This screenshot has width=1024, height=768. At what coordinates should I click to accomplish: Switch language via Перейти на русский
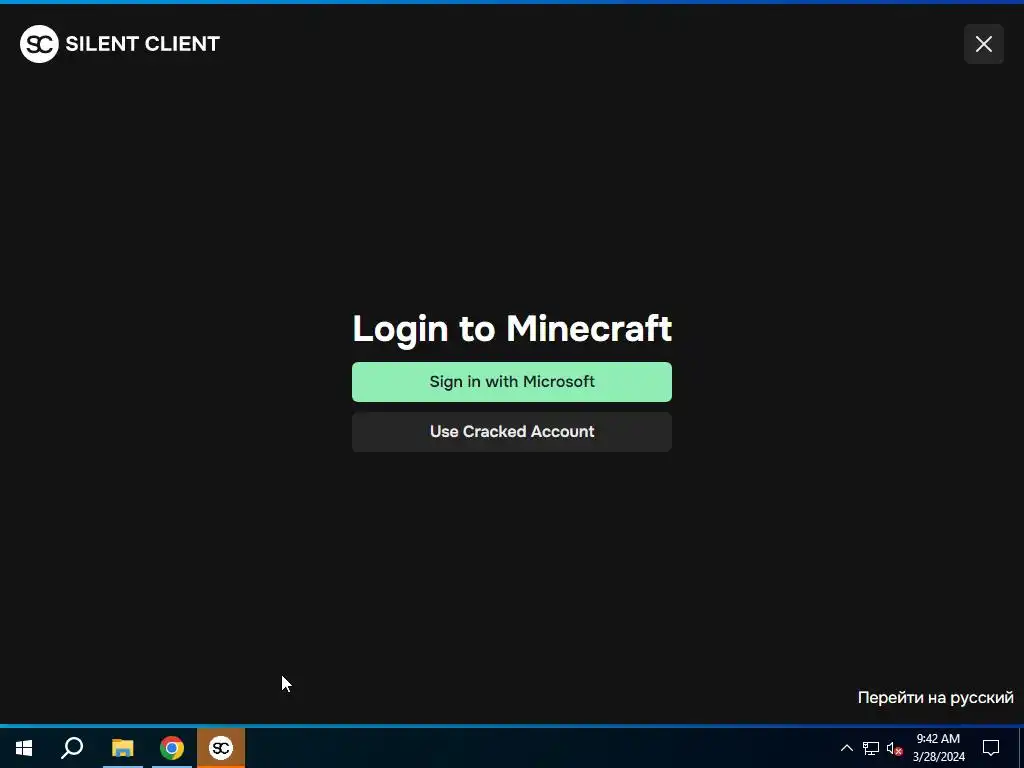(935, 697)
